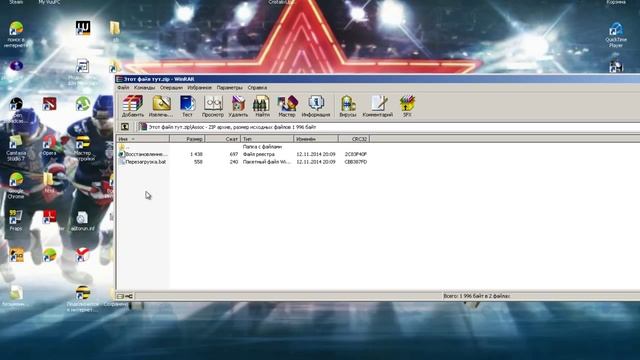640x360 pixels.
Task: Run the Тест archive test tool
Action: pos(187,106)
